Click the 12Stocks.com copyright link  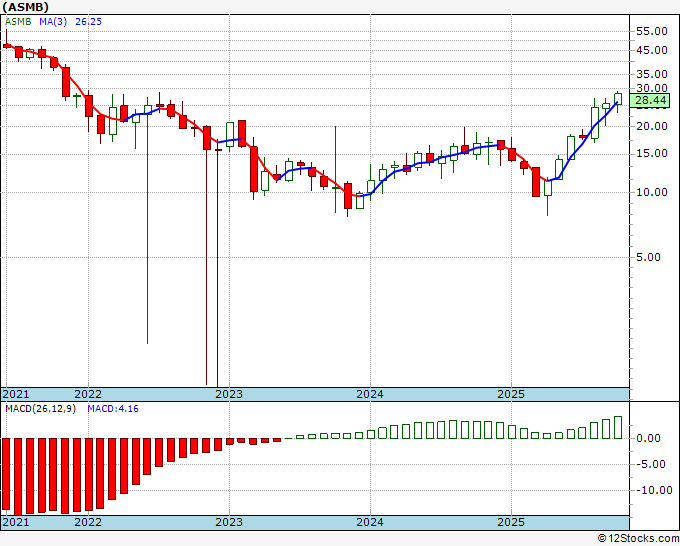(638, 539)
